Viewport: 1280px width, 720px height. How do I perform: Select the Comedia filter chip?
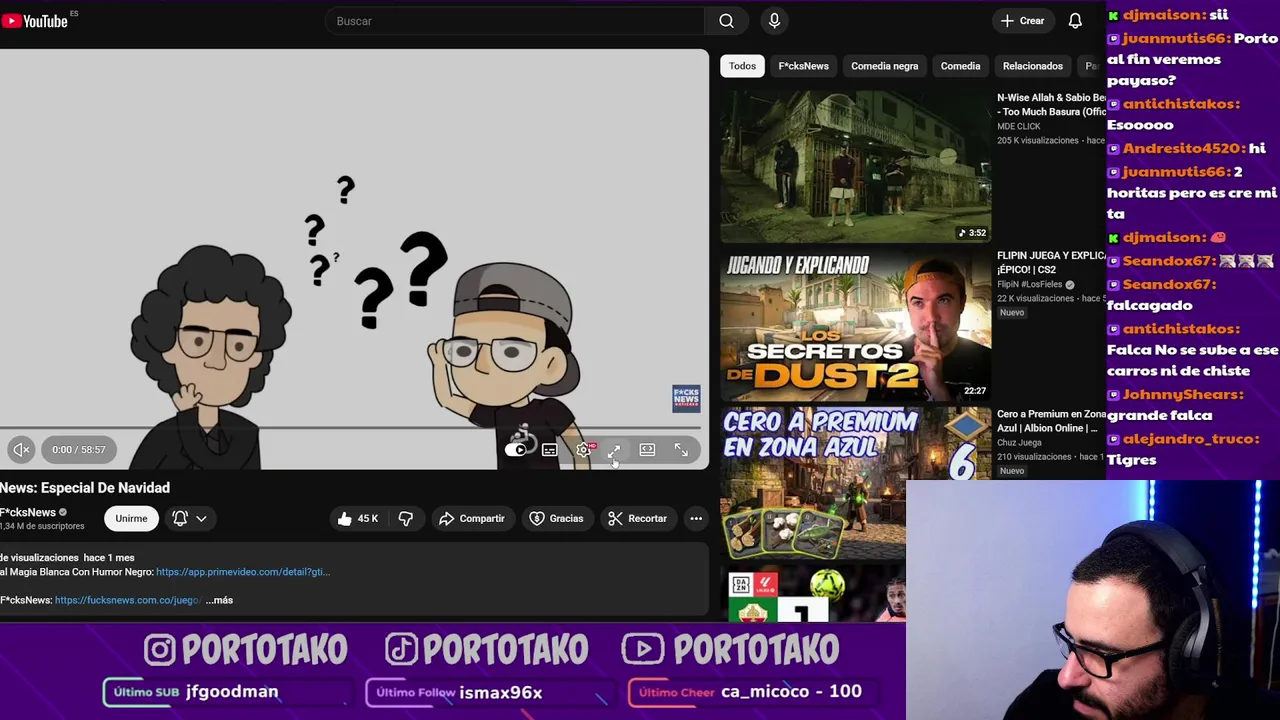point(960,66)
